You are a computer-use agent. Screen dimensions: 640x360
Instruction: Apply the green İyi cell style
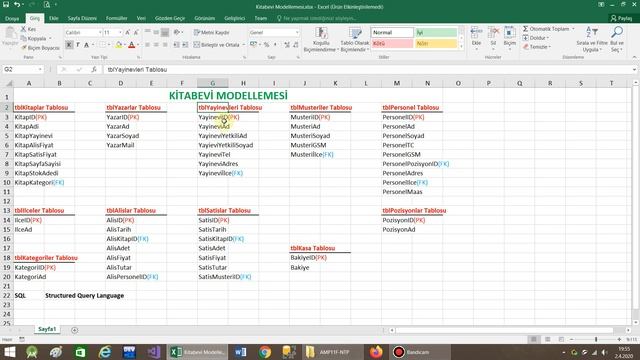point(436,32)
